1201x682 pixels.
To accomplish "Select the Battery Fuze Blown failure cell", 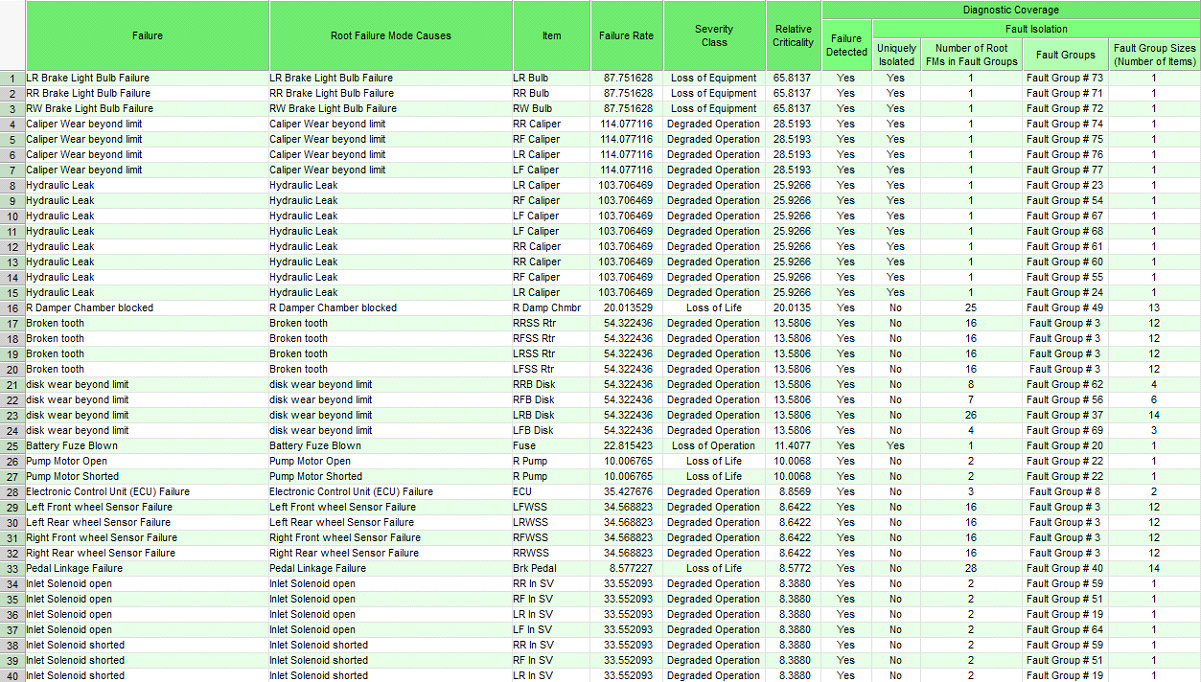I will click(72, 446).
